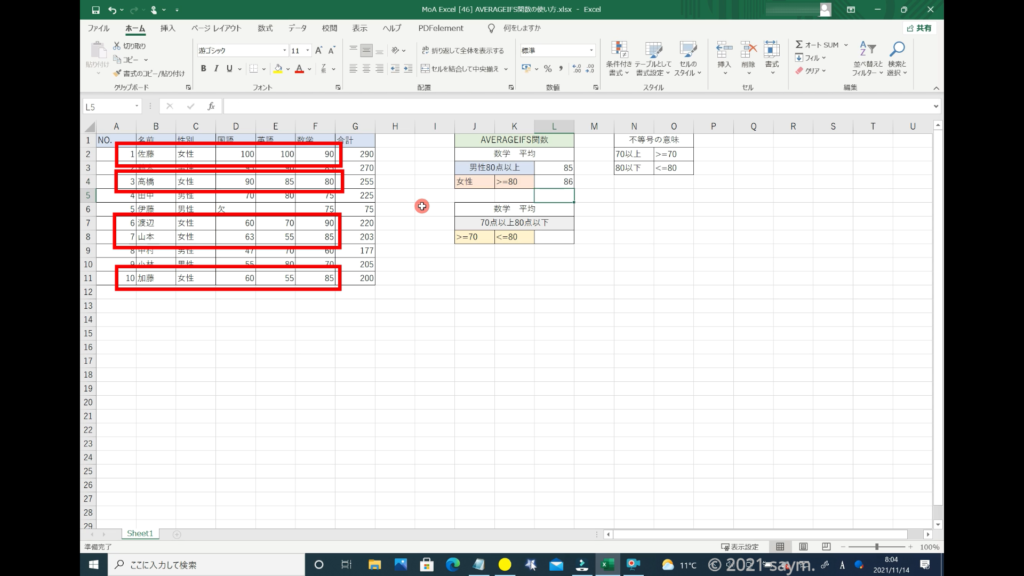Switch to page layout view in status bar

(x=802, y=547)
